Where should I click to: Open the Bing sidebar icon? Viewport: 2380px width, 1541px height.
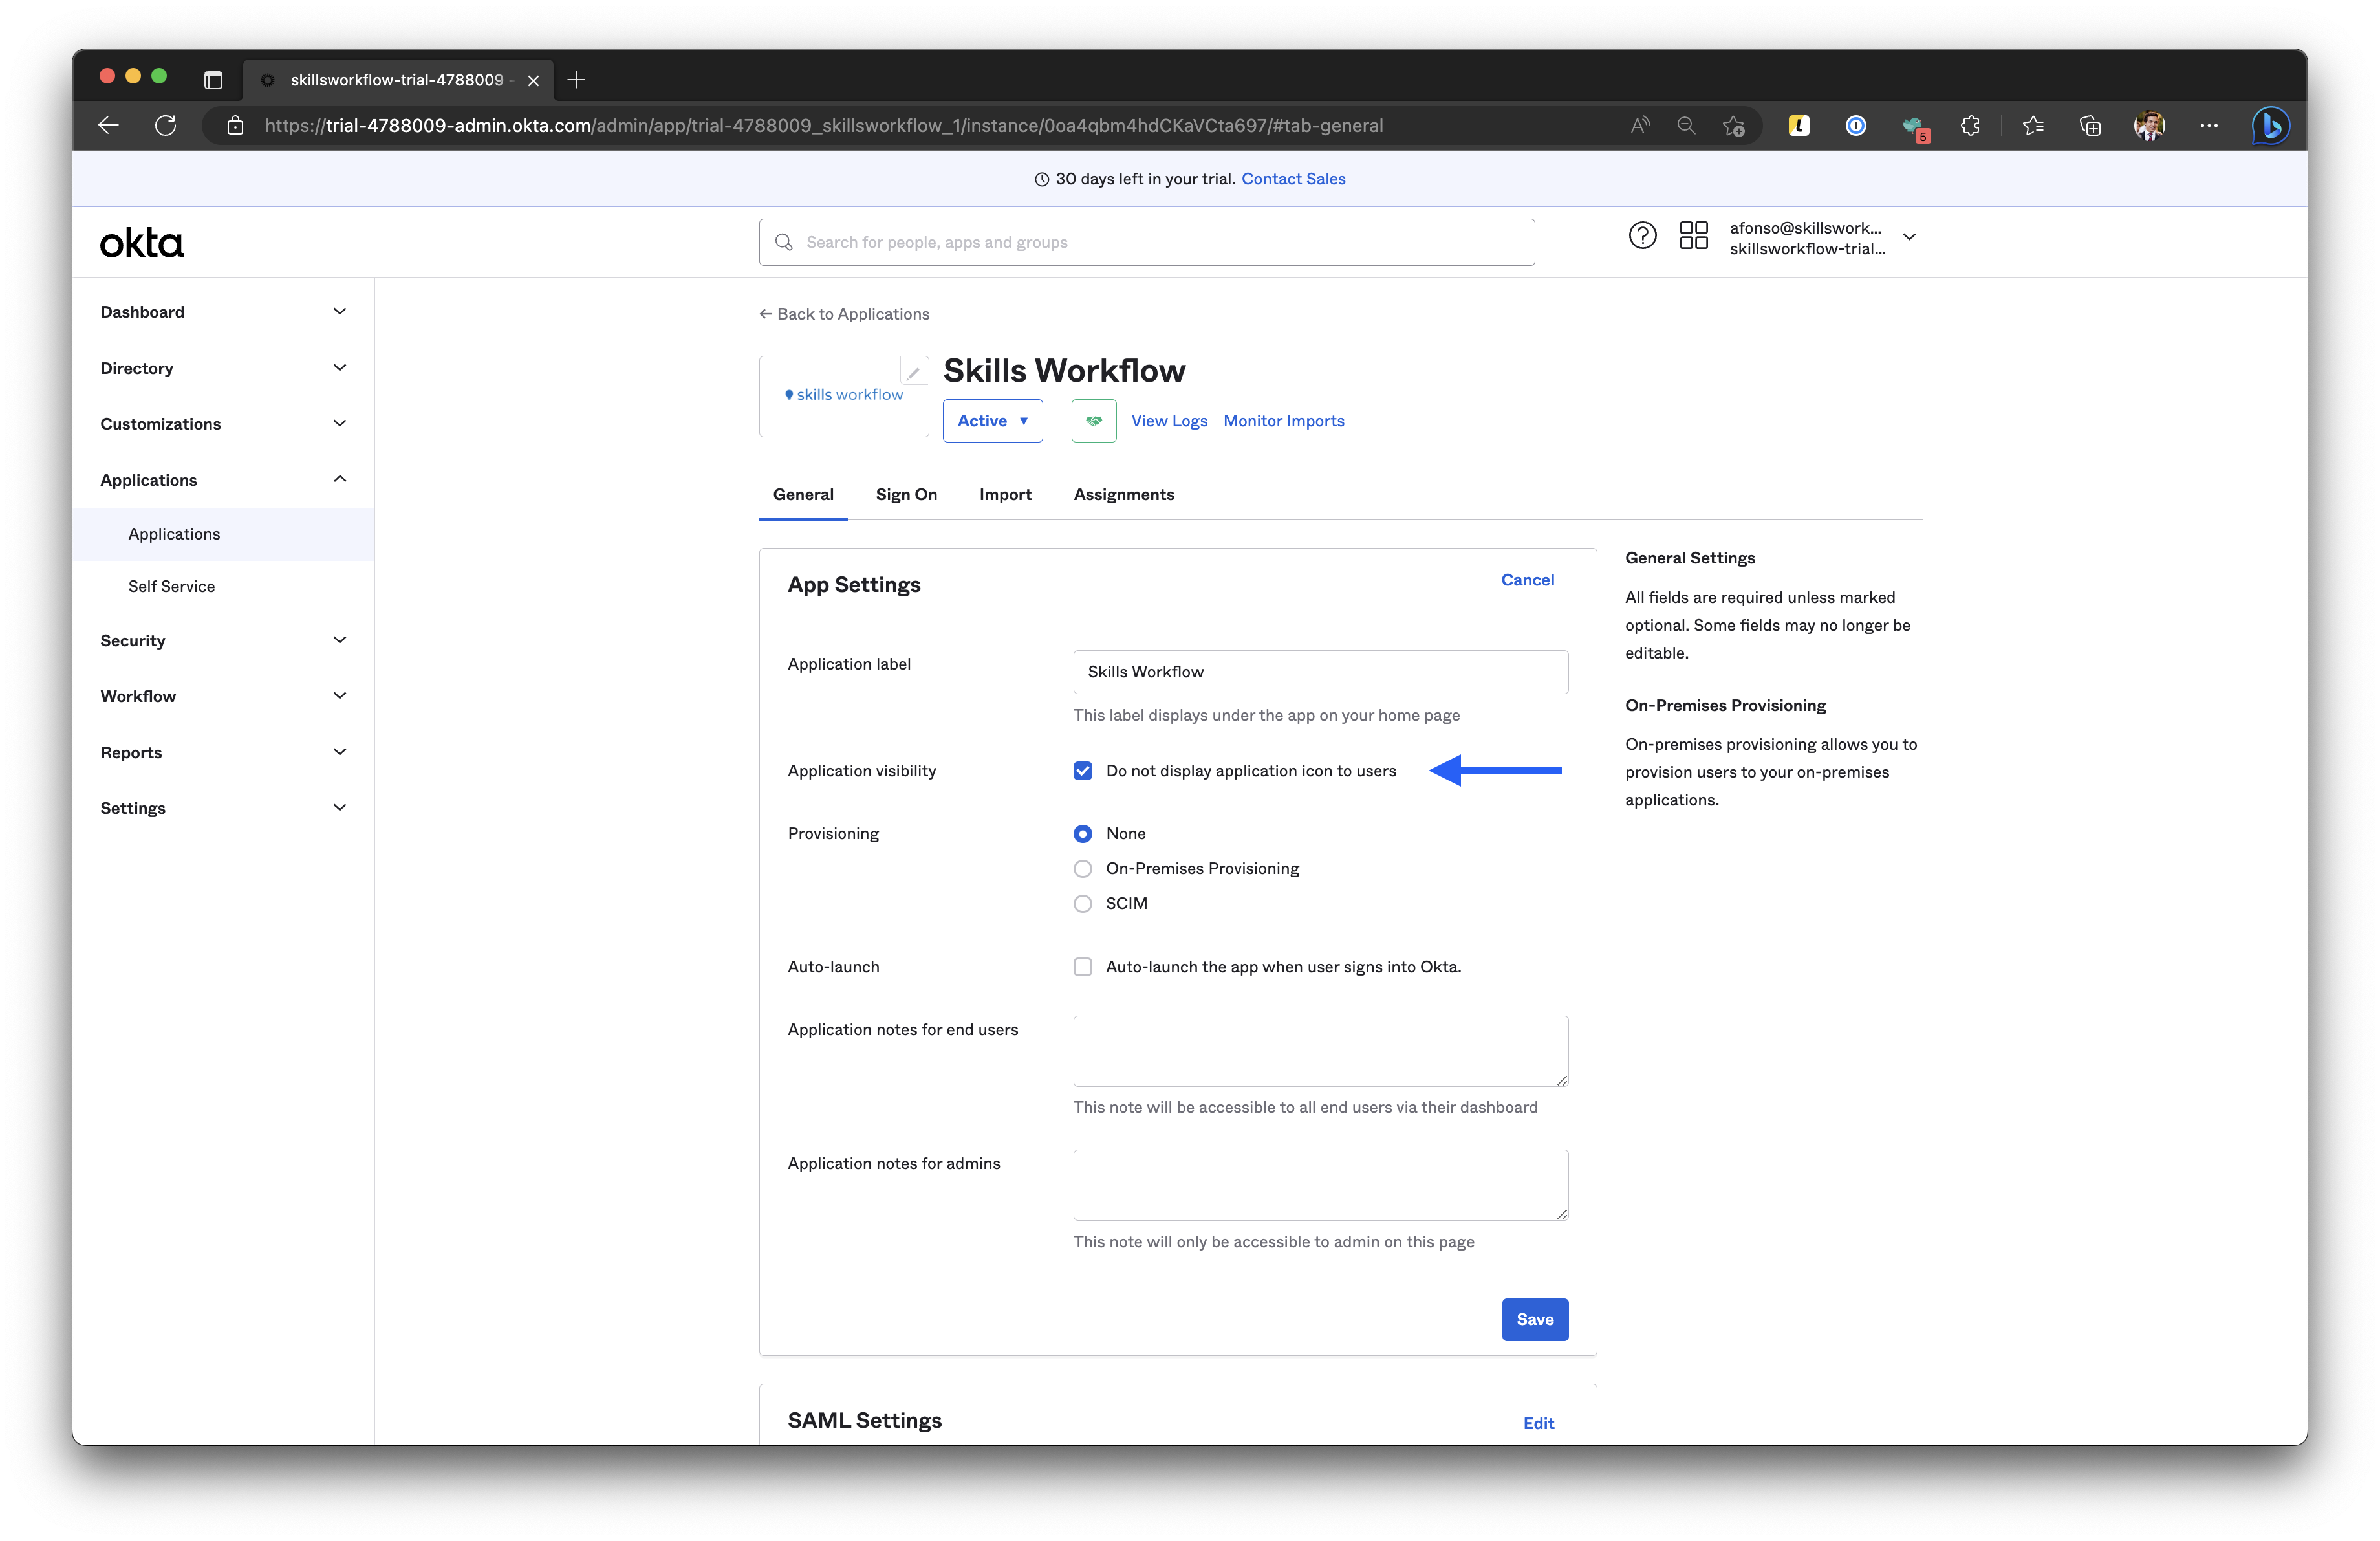(x=2270, y=125)
